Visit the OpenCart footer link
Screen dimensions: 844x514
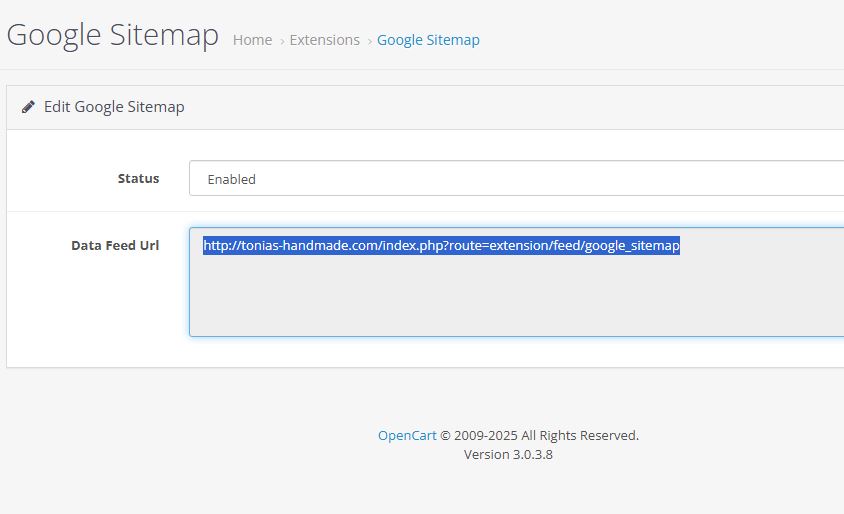pos(407,435)
